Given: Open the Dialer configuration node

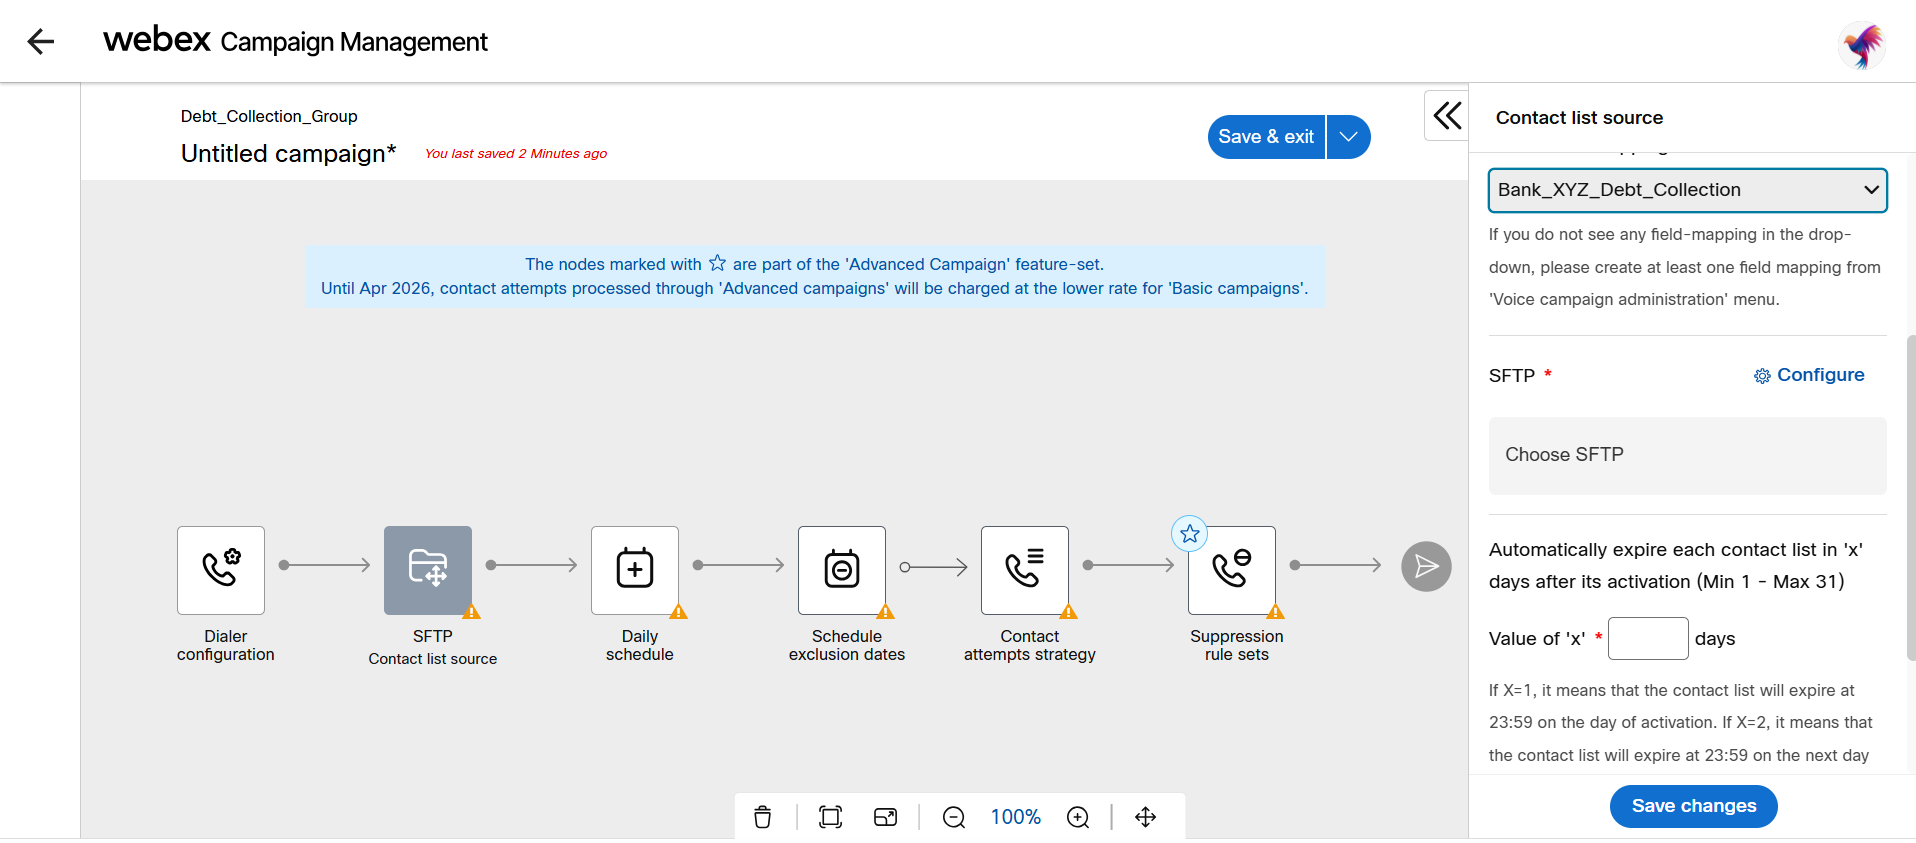Looking at the screenshot, I should [x=221, y=570].
